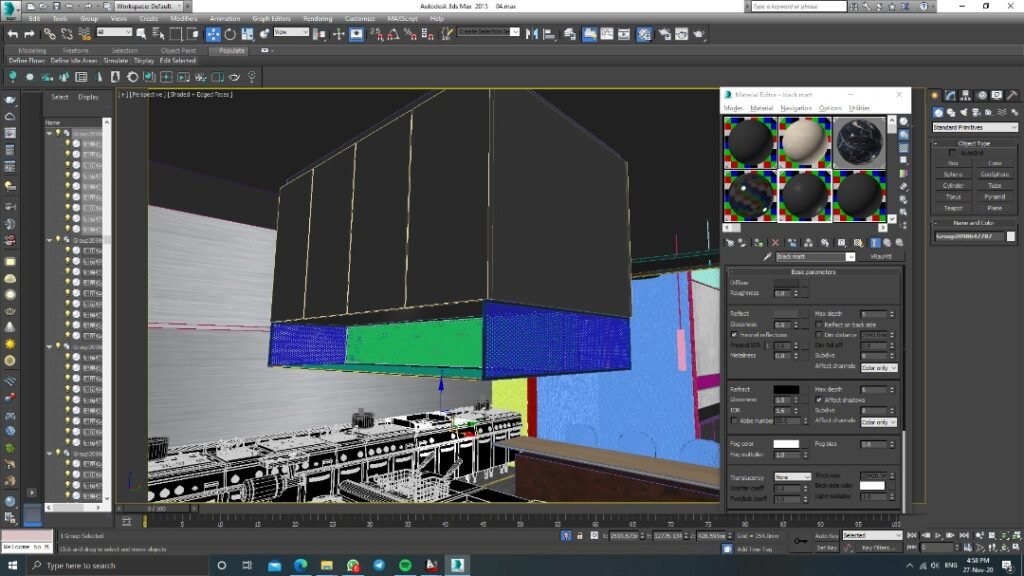
Task: Activate the Select and Move tool
Action: [213, 34]
